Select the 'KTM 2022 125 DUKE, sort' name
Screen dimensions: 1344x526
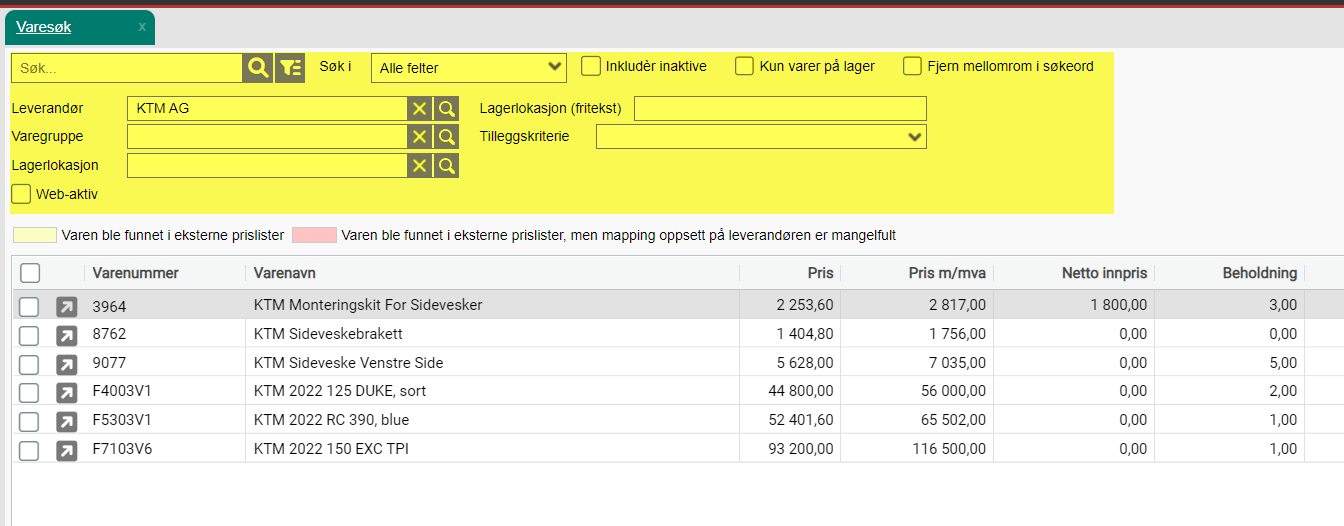340,391
